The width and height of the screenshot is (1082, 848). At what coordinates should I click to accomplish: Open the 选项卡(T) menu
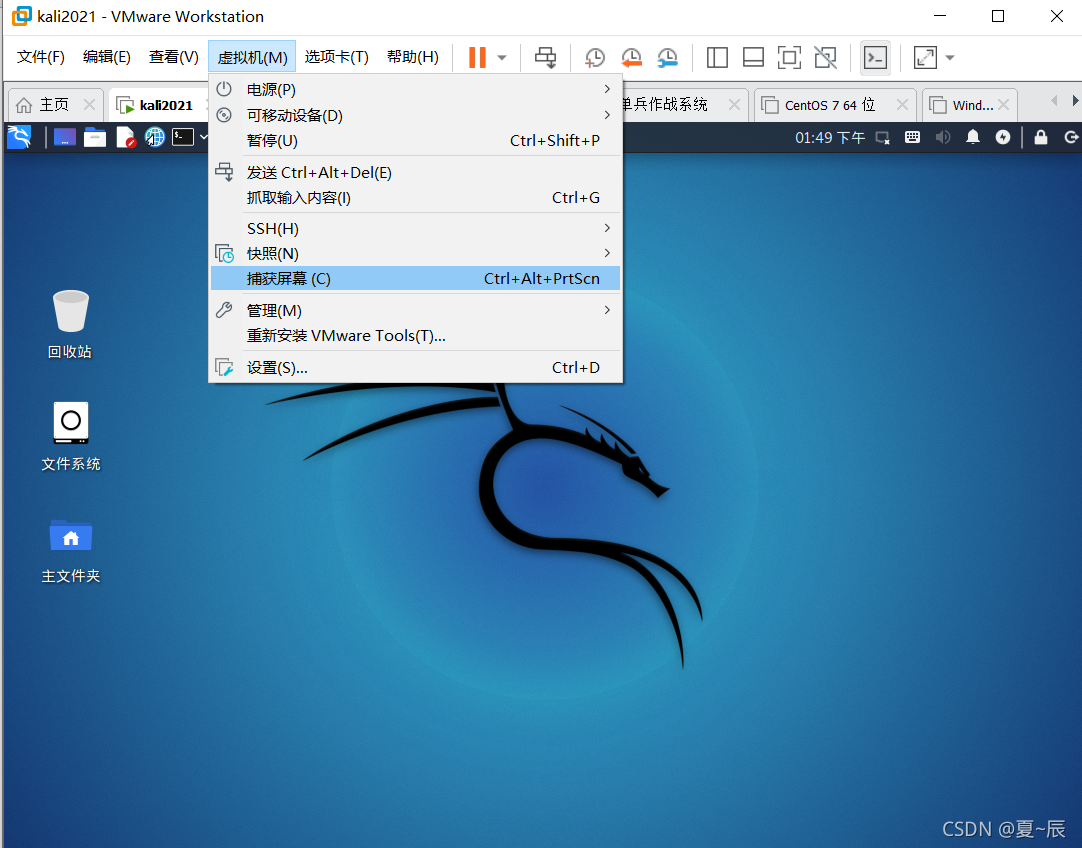(x=337, y=57)
